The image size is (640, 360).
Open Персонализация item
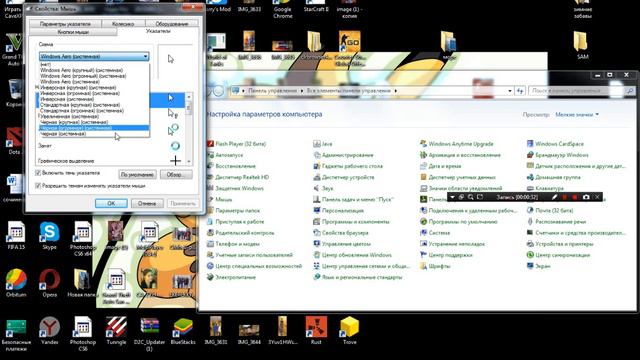click(x=338, y=210)
